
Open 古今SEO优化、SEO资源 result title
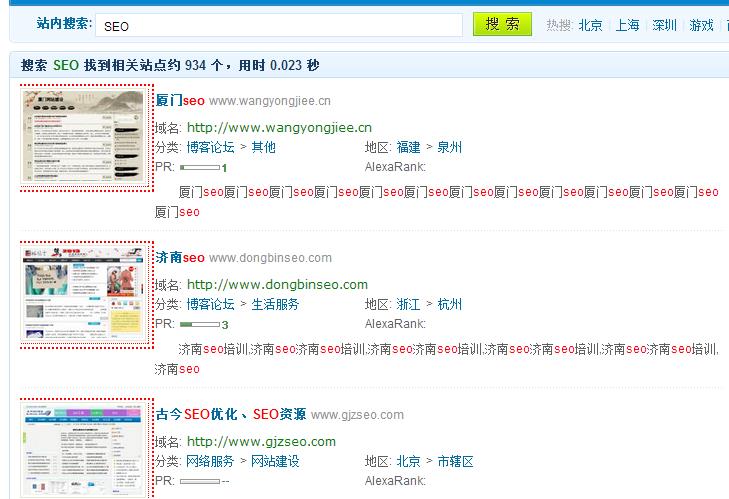231,414
